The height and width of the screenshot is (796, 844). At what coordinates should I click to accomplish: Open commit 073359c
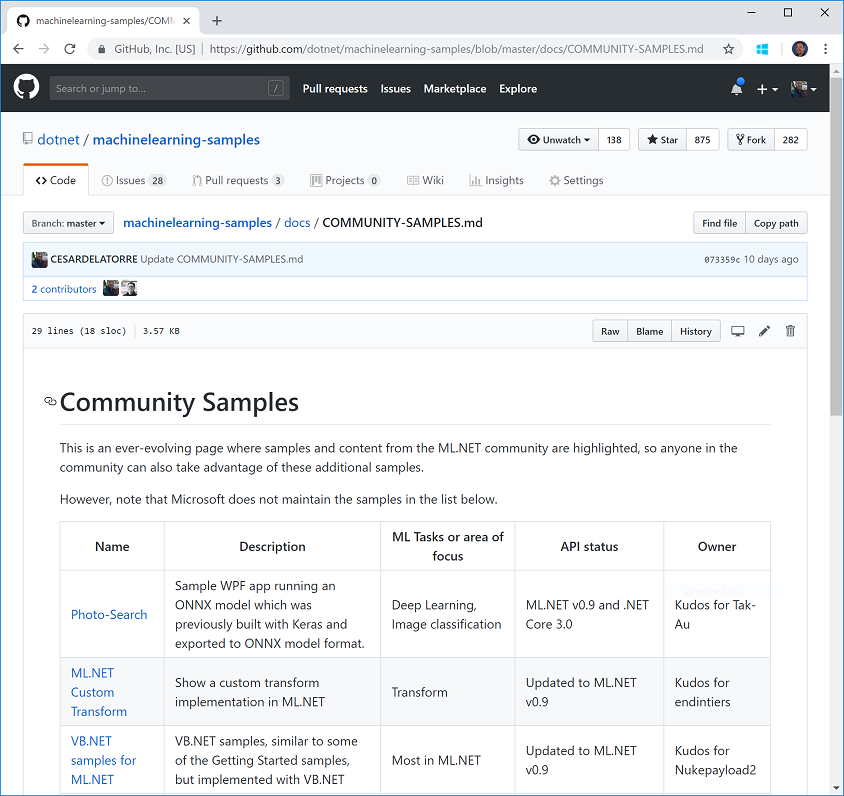tap(722, 259)
